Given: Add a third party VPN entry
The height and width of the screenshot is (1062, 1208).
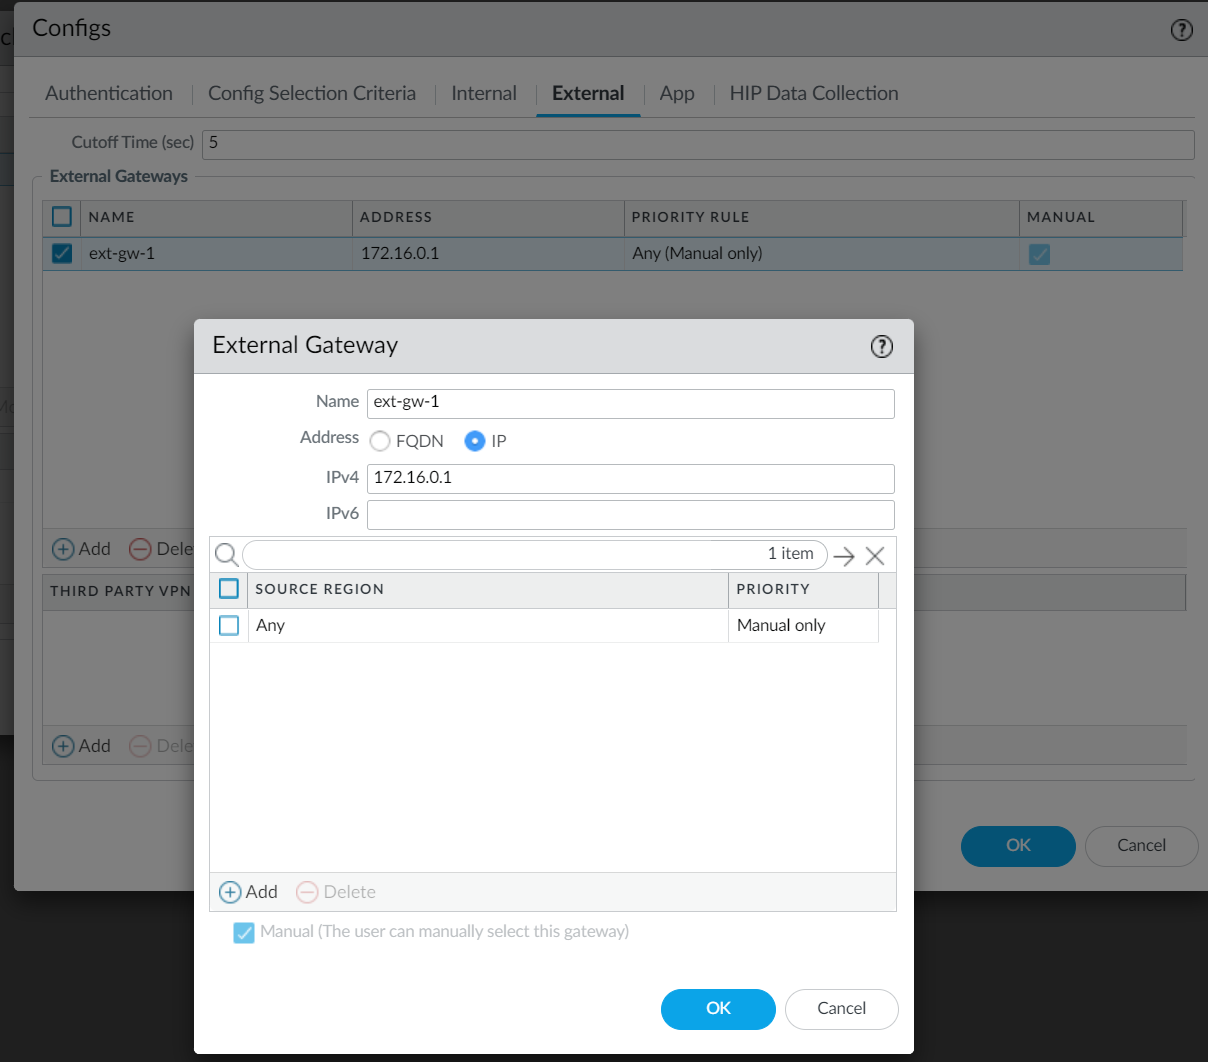Looking at the screenshot, I should pos(81,746).
